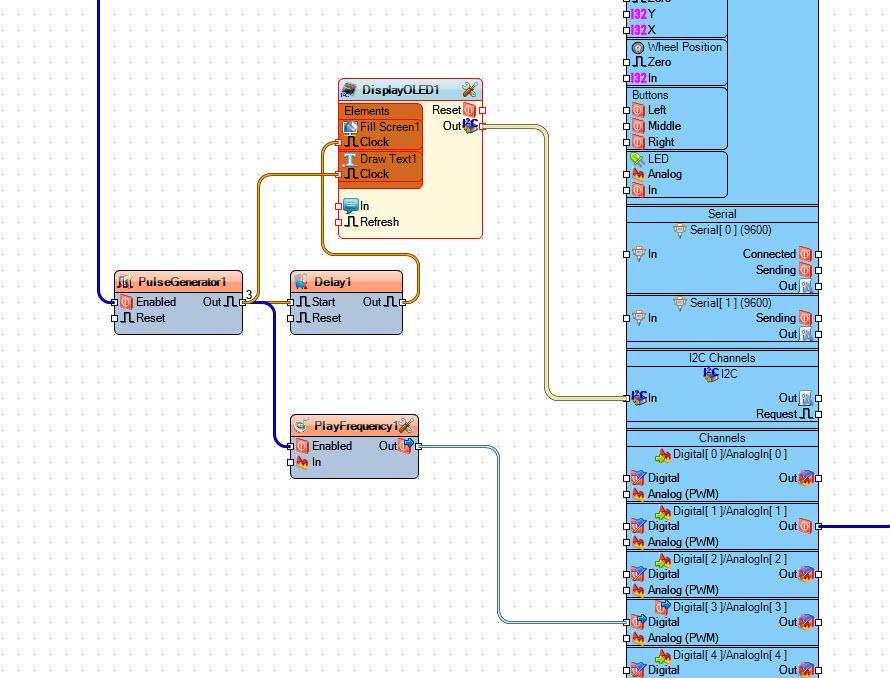
Task: Click Wheel Position Zero input pin
Action: [x=627, y=62]
